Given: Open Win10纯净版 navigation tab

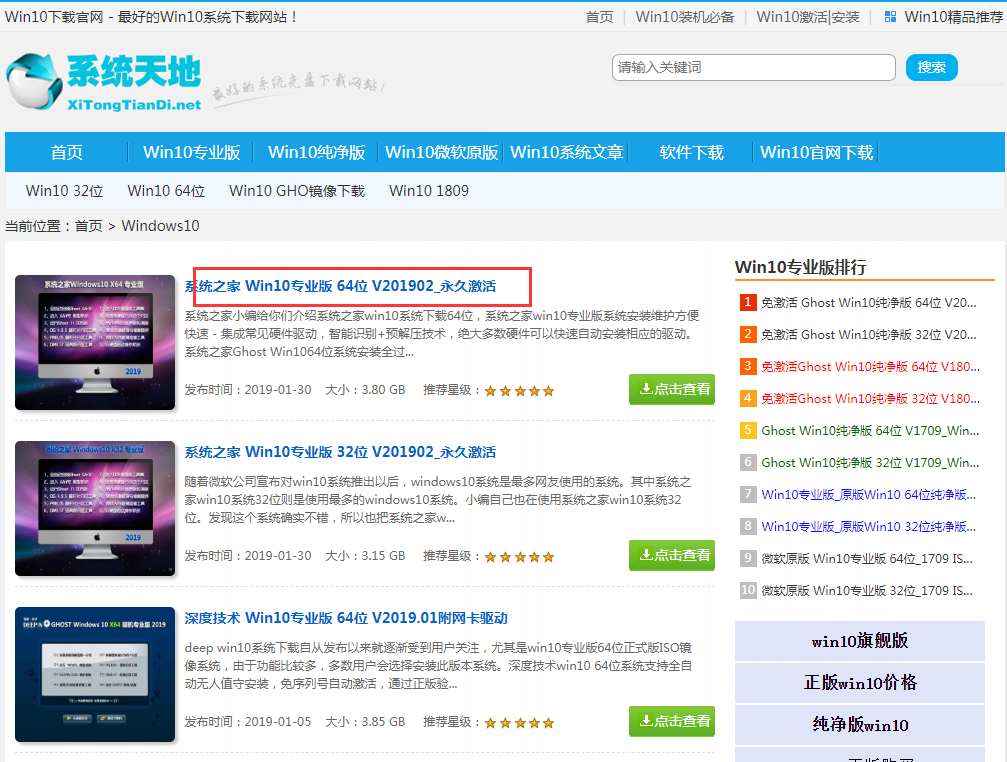Looking at the screenshot, I should 317,152.
